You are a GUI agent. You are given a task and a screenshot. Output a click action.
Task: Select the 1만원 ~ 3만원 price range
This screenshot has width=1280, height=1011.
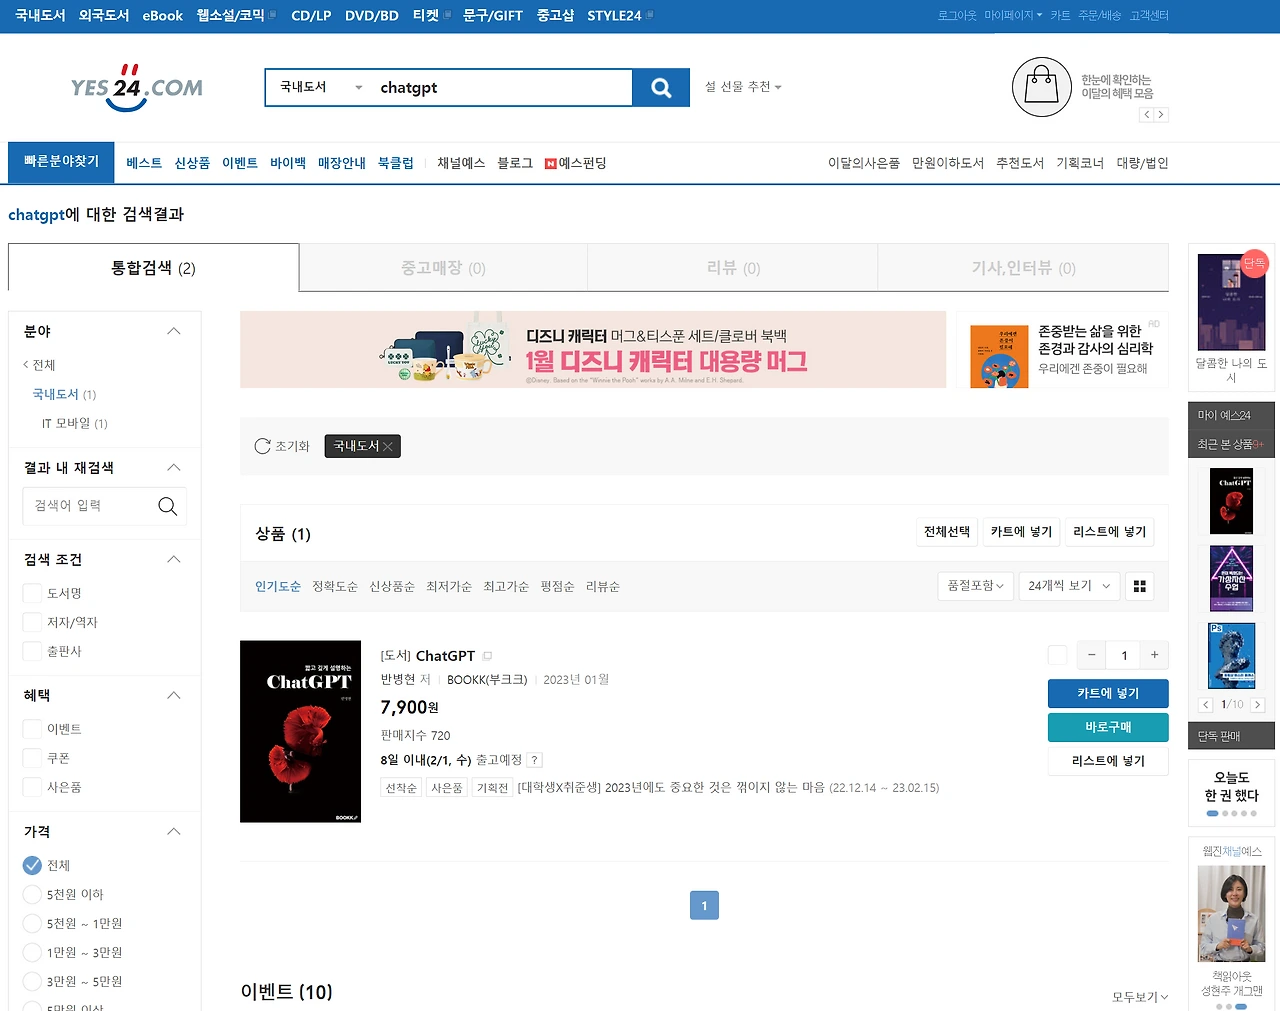[x=32, y=952]
